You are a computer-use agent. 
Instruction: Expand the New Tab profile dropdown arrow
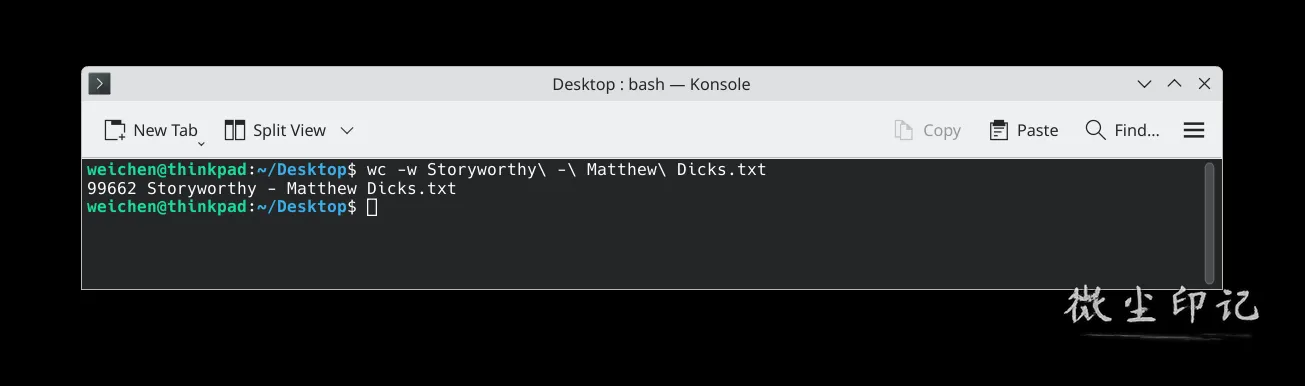tap(200, 144)
